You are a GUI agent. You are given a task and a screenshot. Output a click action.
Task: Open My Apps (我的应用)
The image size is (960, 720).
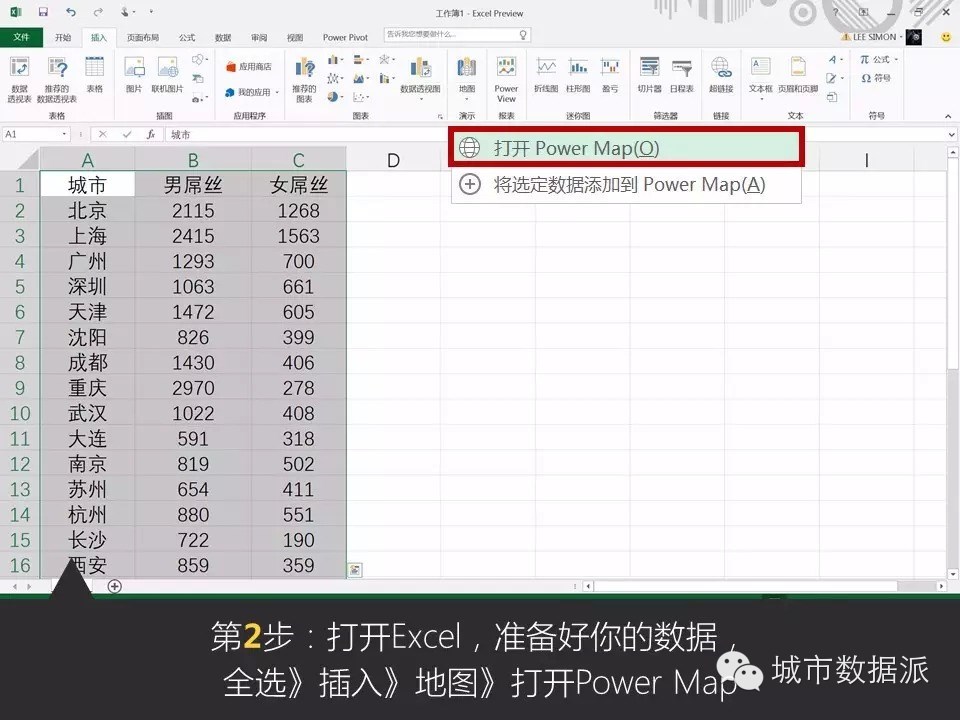[251, 92]
